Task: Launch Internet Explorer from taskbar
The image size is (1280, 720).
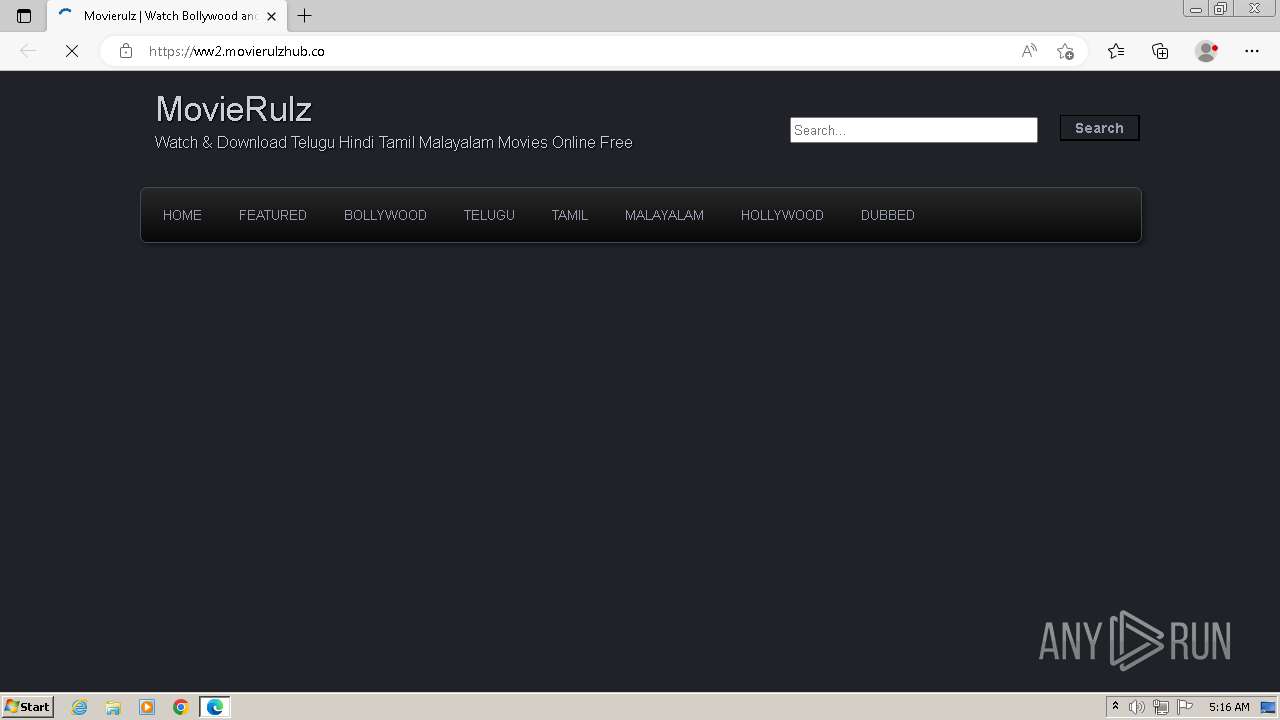Action: tap(79, 707)
